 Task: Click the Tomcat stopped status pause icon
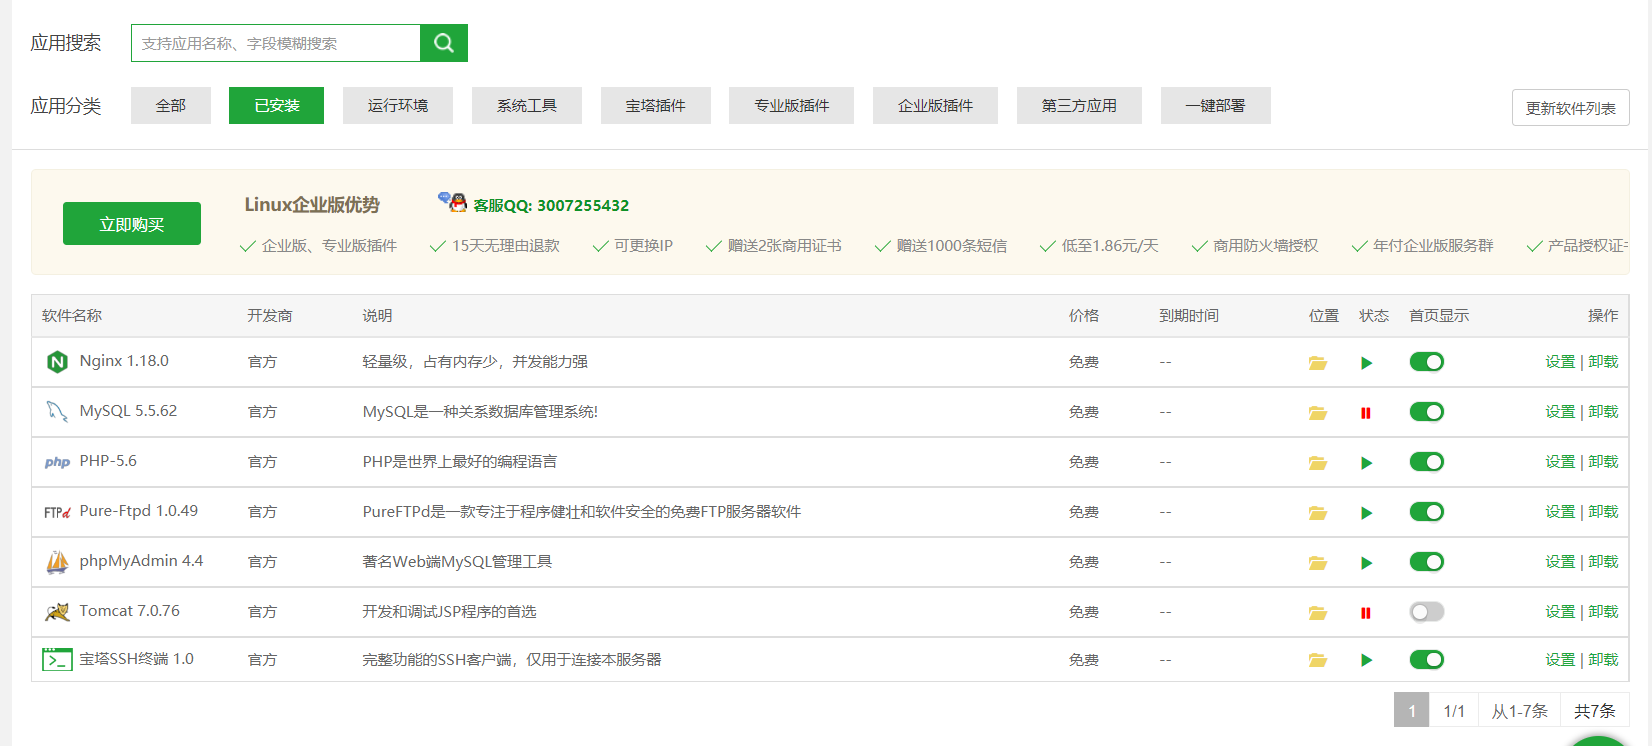point(1366,613)
